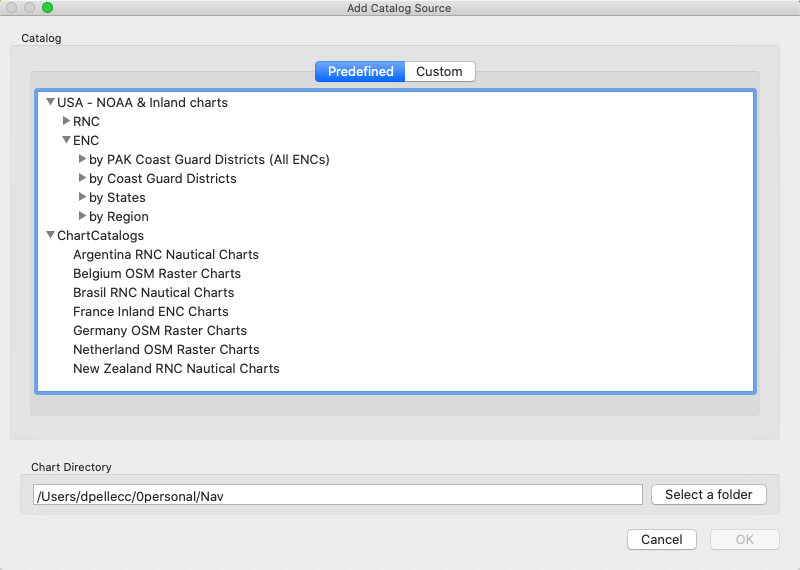The width and height of the screenshot is (800, 570).
Task: Click the Chart Directory path field
Action: [338, 495]
